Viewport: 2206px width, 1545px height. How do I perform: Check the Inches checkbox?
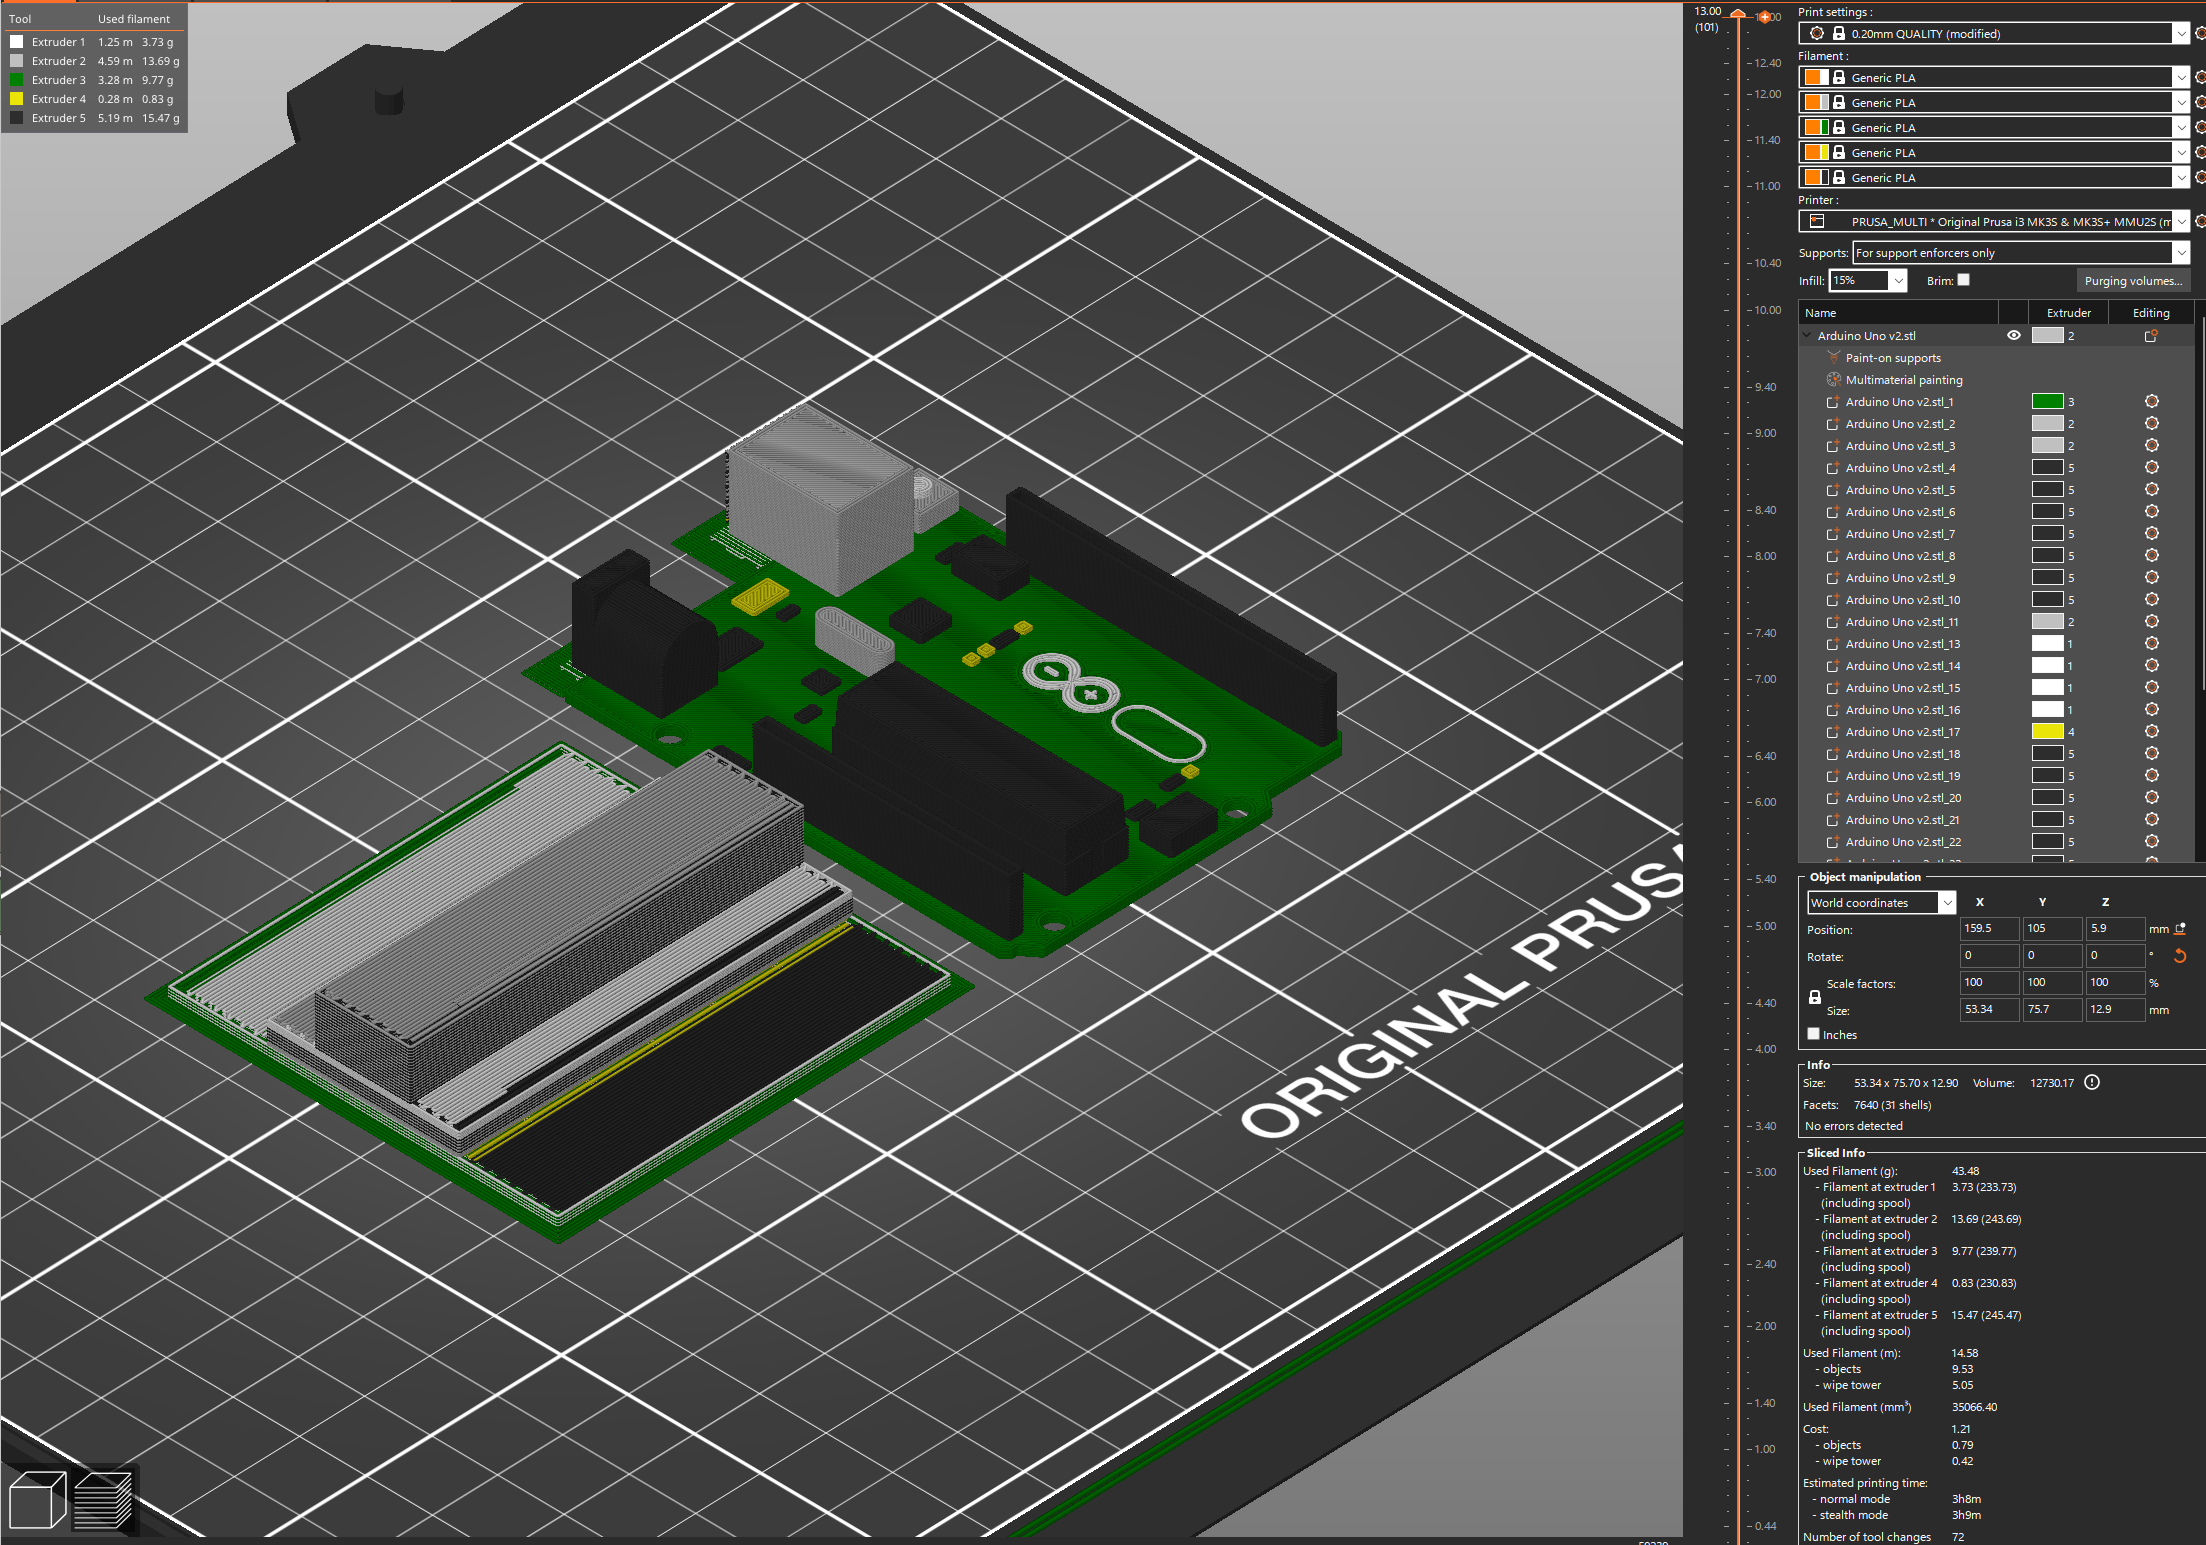1813,1033
